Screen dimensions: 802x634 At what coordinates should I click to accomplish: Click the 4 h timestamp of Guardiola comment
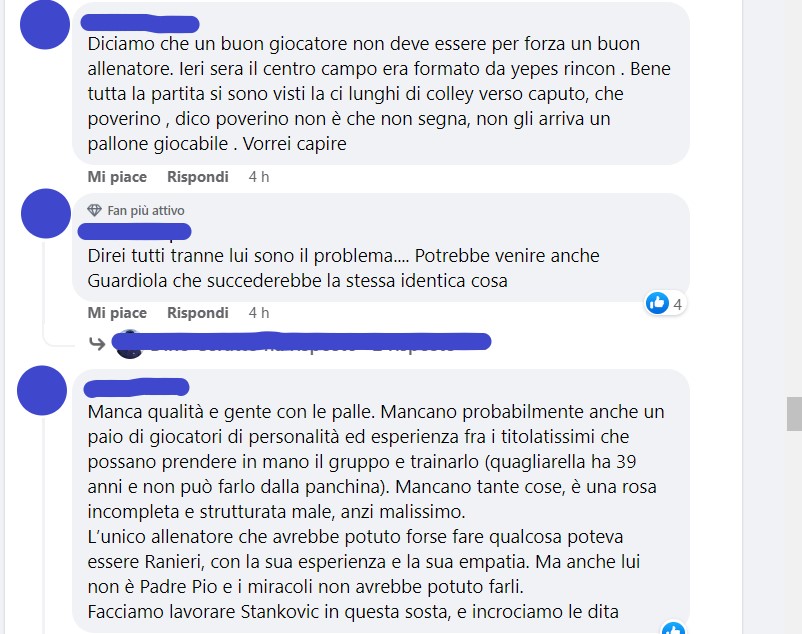click(259, 313)
